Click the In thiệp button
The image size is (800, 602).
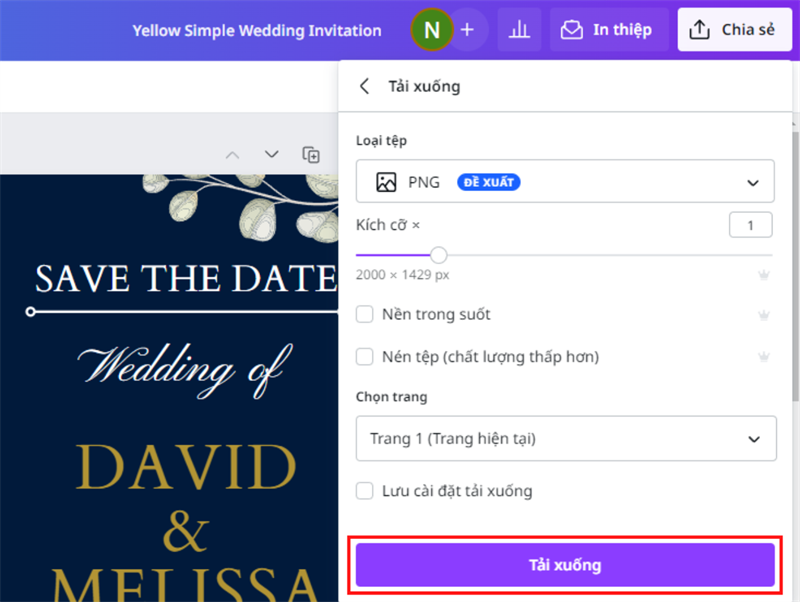pyautogui.click(x=607, y=30)
